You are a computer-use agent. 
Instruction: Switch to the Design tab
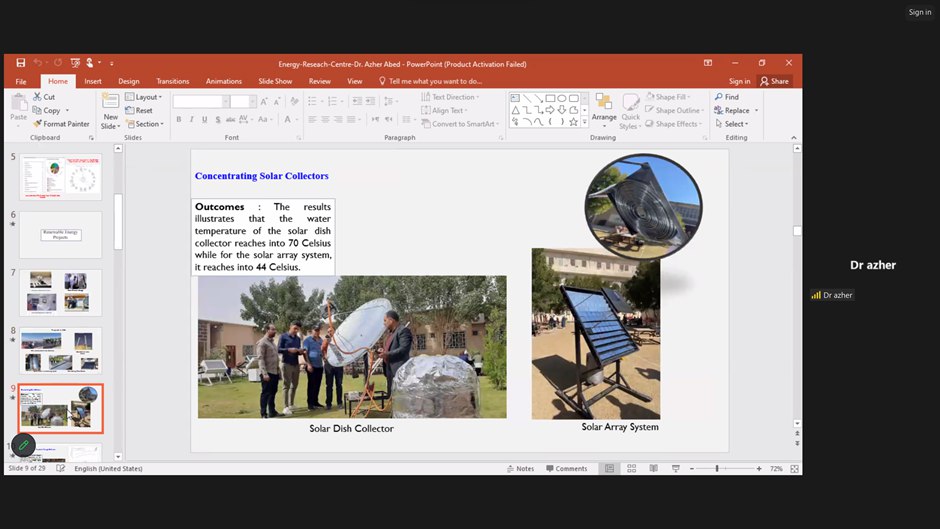click(x=129, y=81)
